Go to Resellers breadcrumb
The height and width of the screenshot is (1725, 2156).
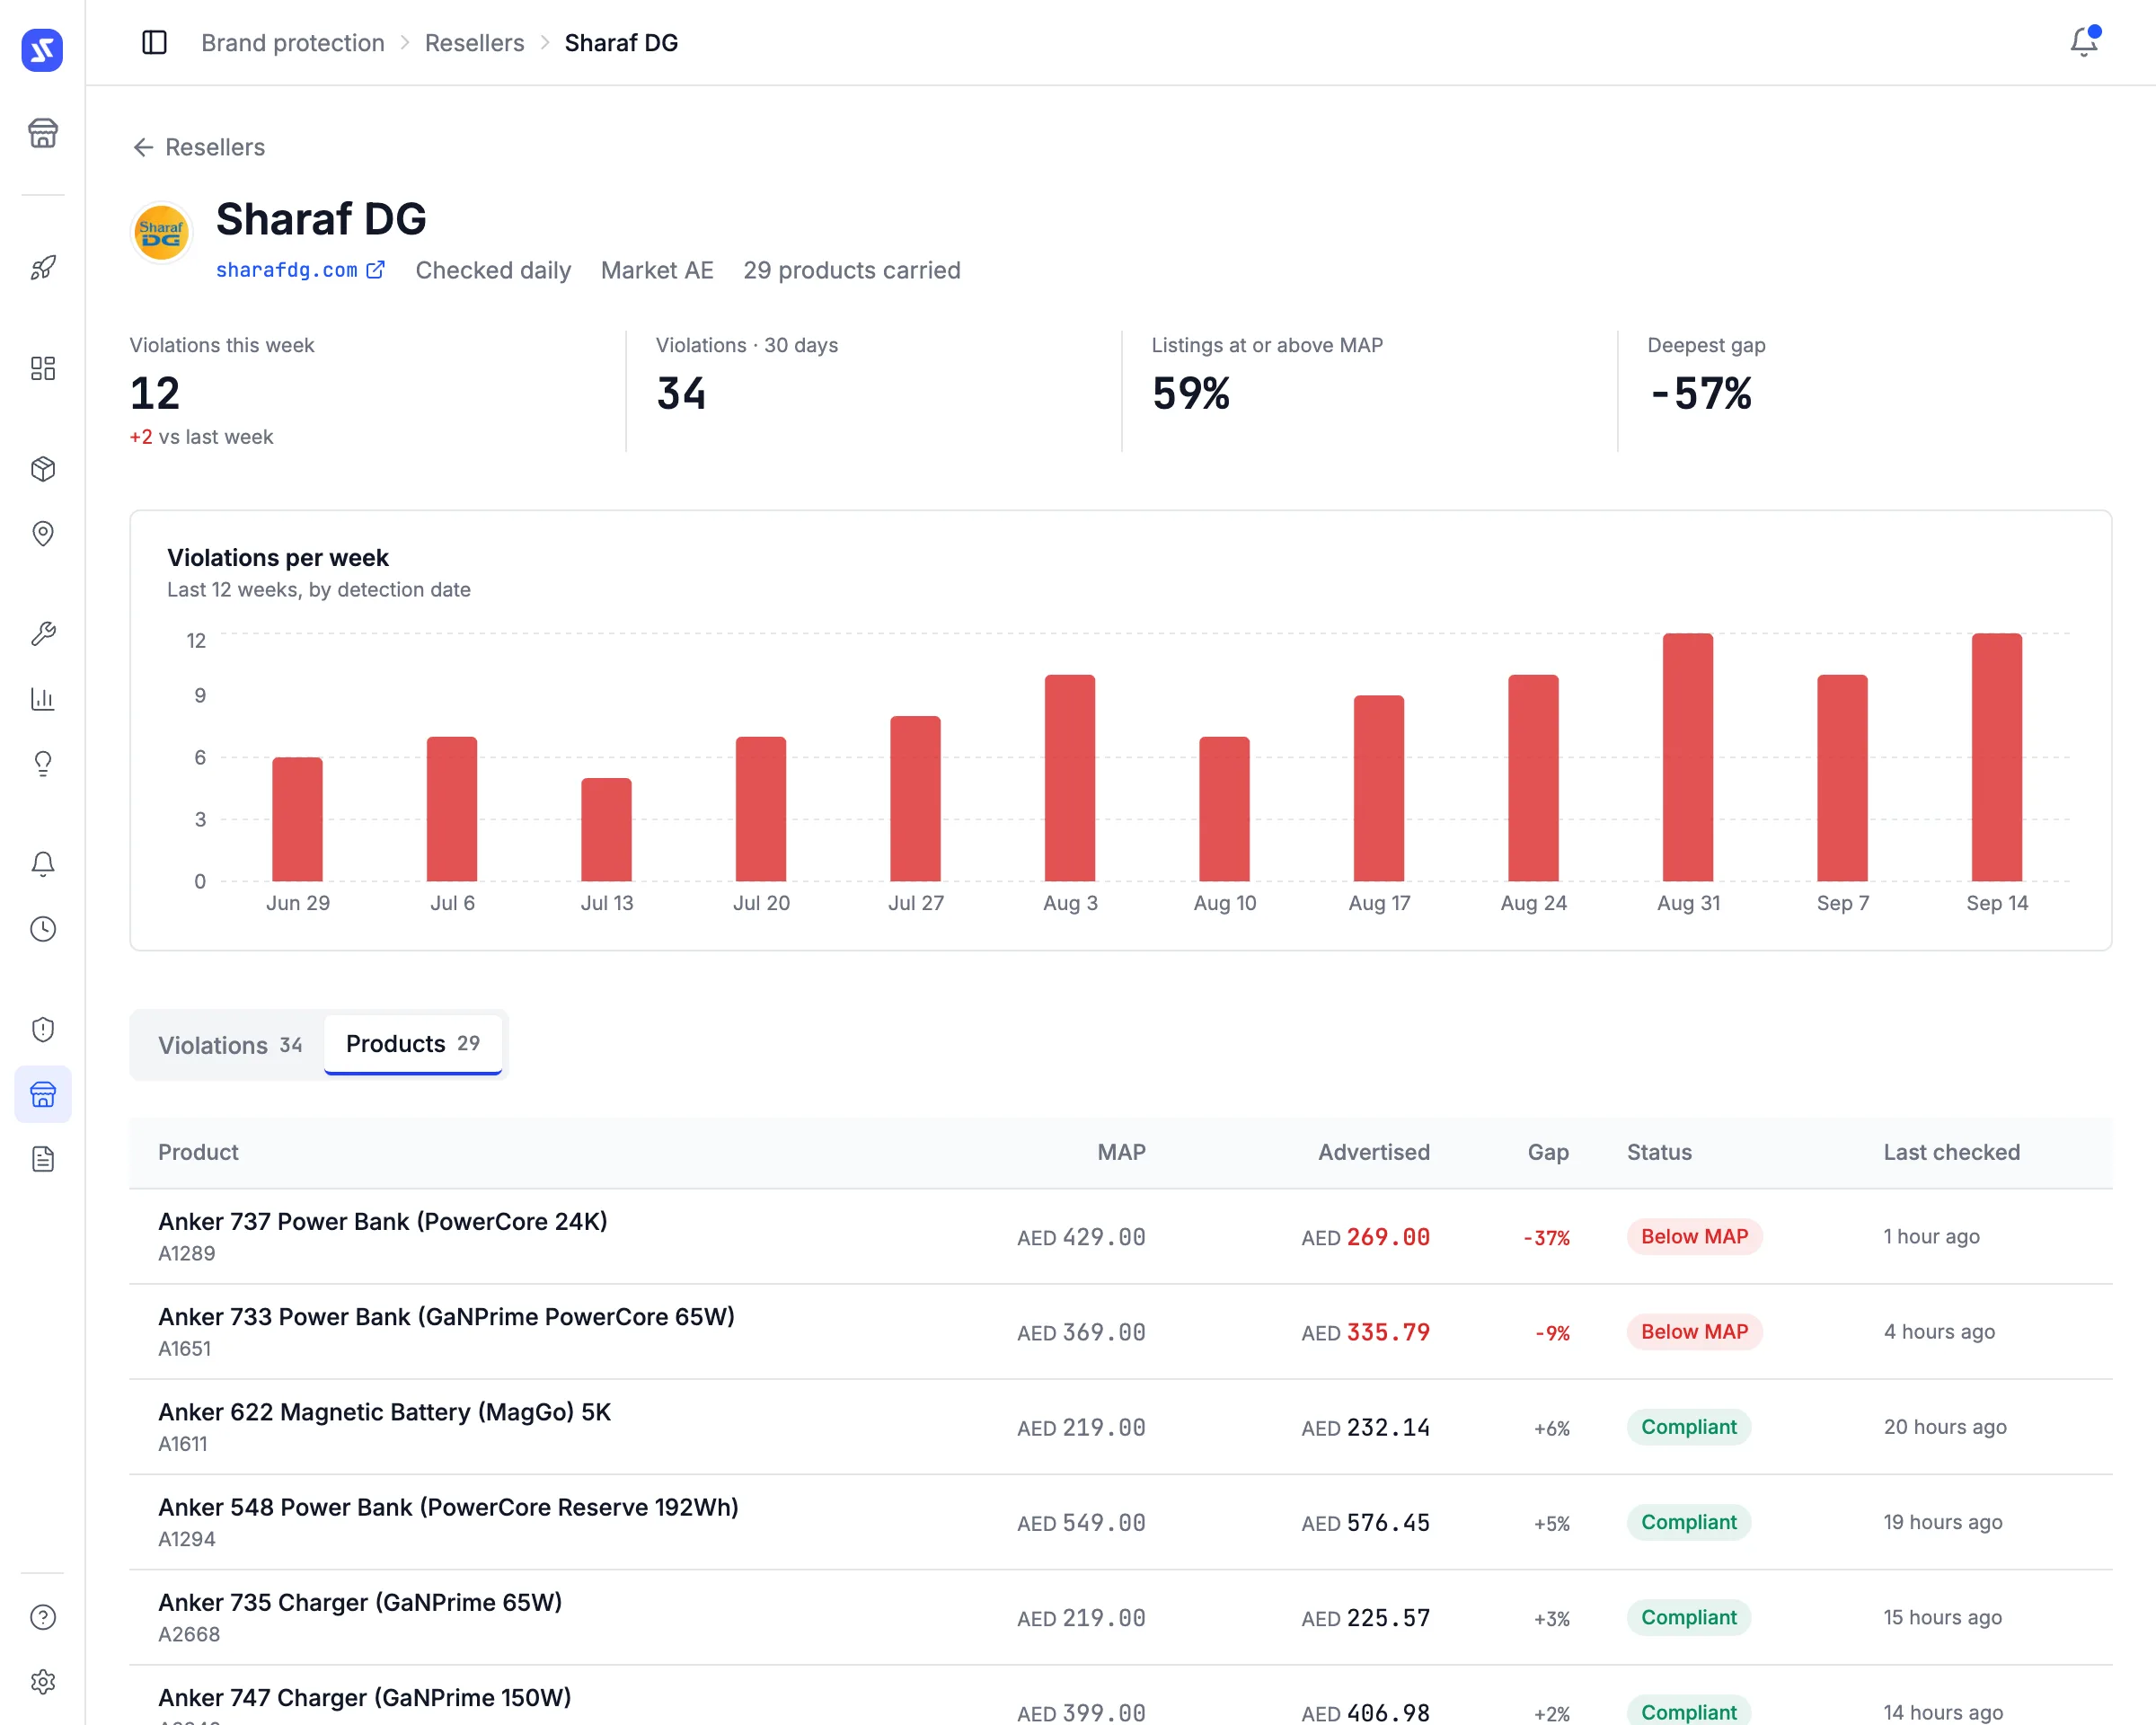[x=474, y=42]
